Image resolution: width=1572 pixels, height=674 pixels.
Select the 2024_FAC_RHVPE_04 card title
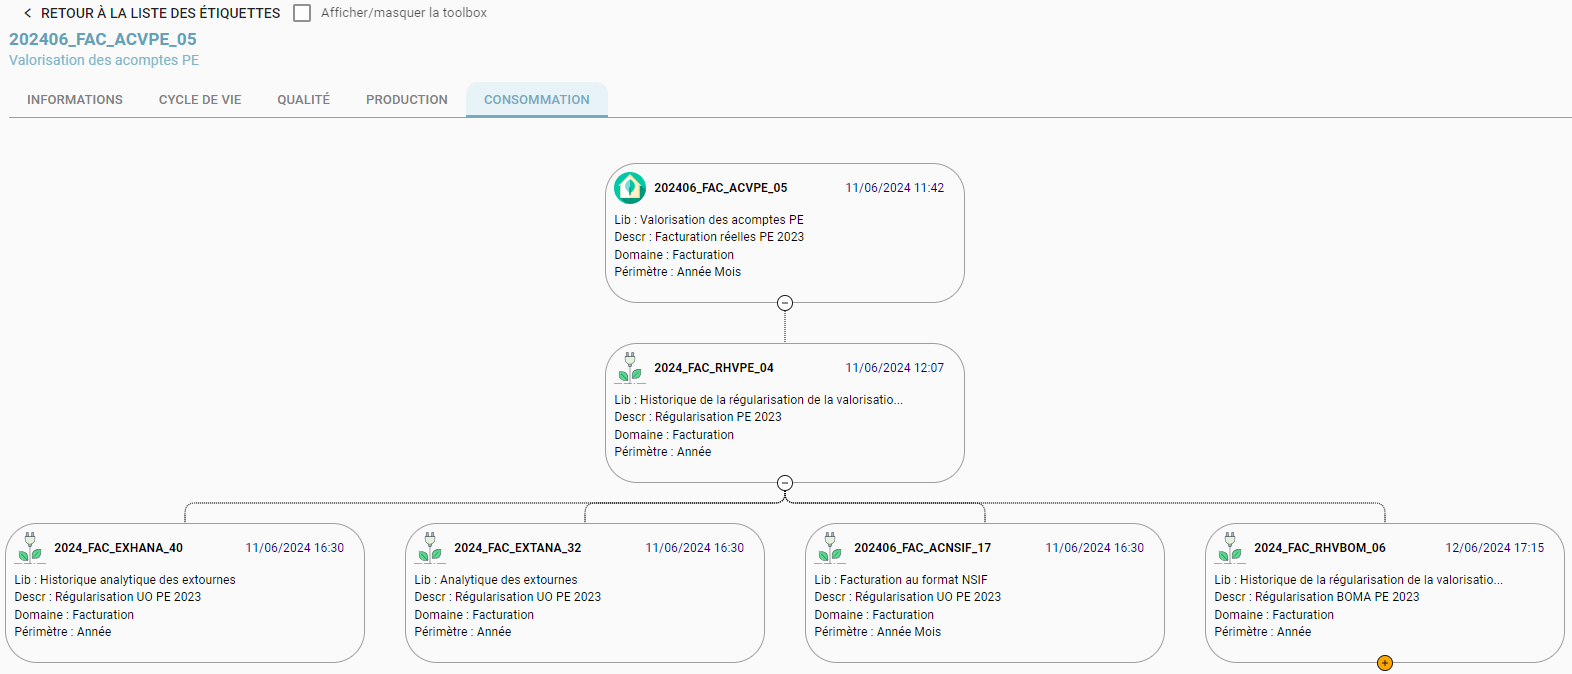(x=714, y=368)
